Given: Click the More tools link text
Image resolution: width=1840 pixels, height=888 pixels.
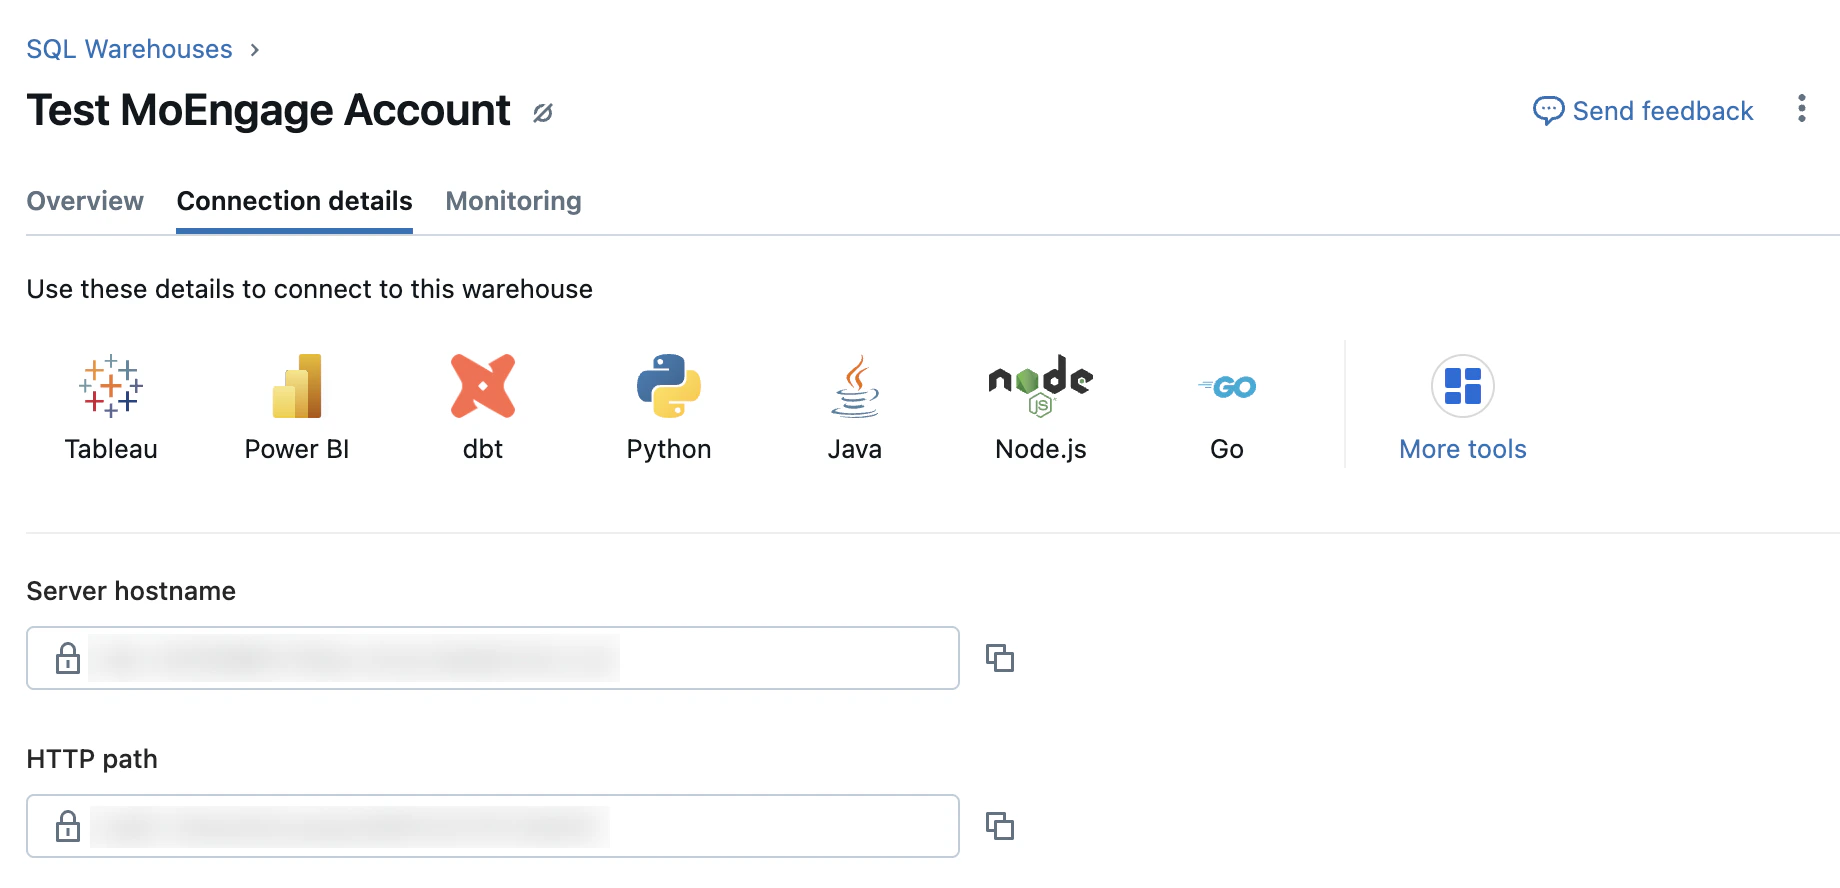Looking at the screenshot, I should 1462,449.
